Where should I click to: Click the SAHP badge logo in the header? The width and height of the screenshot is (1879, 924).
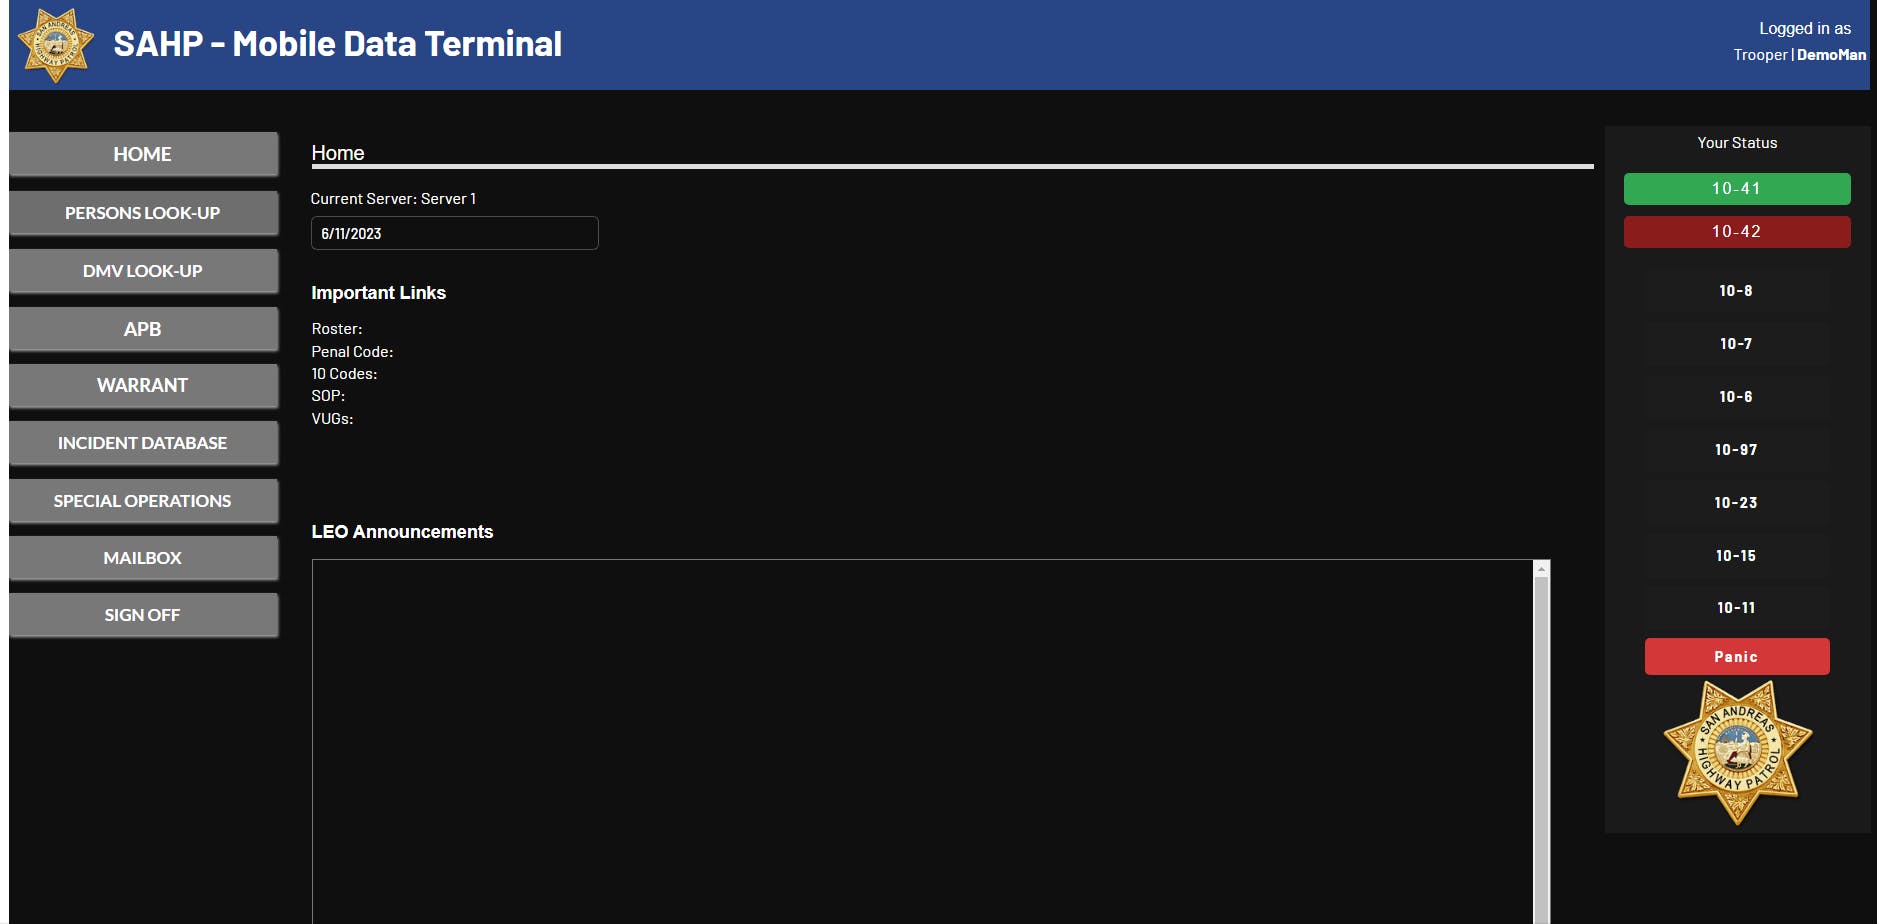pyautogui.click(x=55, y=45)
